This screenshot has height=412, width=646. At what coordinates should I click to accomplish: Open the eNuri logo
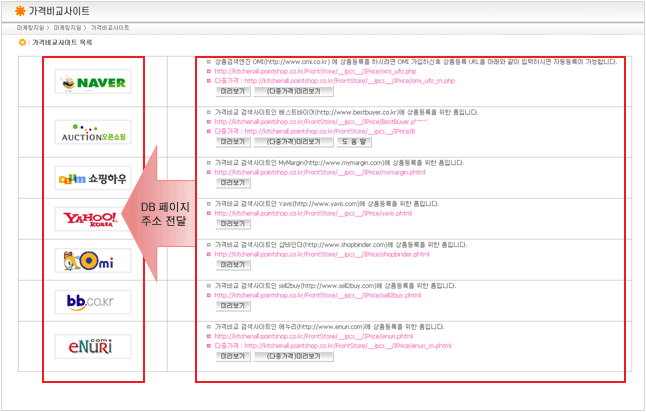pyautogui.click(x=93, y=346)
